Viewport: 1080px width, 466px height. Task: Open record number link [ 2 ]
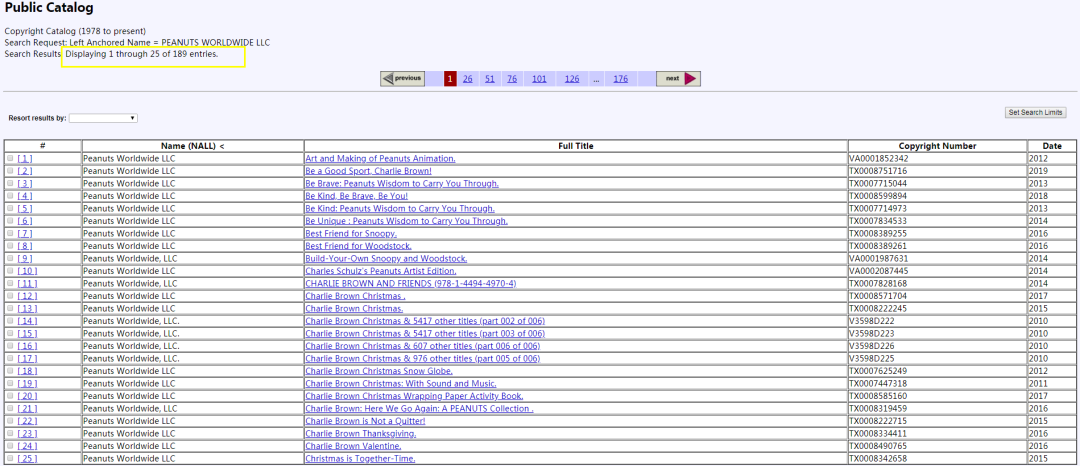point(25,171)
